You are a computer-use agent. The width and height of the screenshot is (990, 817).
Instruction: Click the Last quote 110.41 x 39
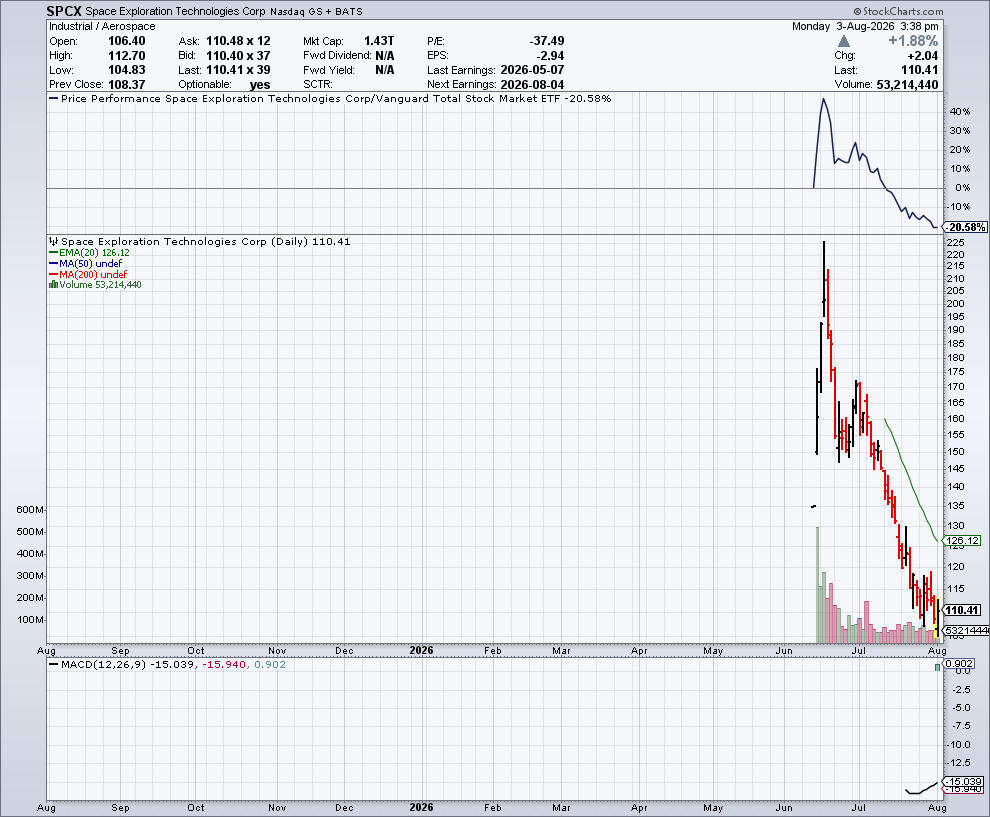click(238, 70)
